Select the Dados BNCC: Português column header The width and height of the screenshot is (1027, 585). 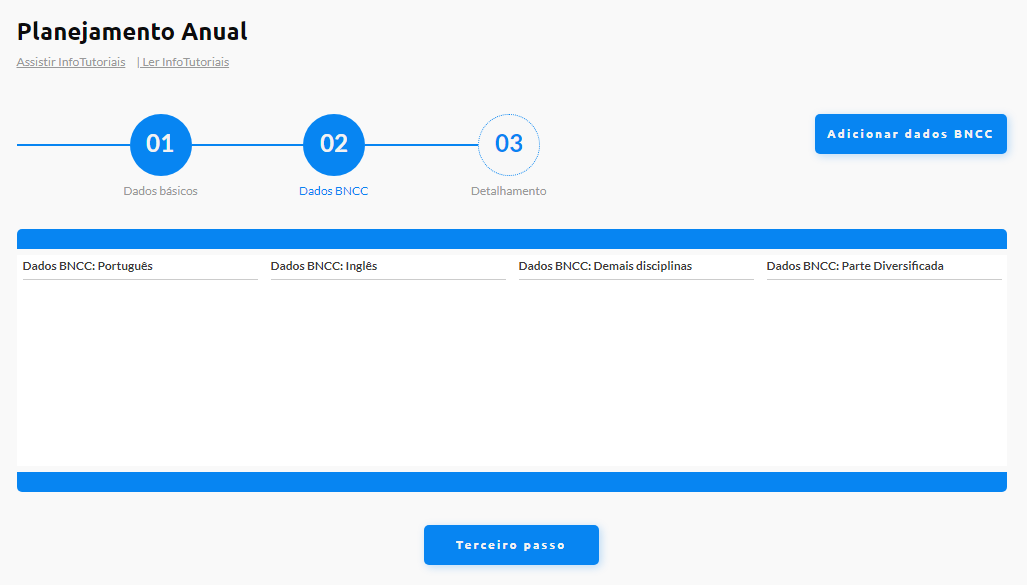point(88,266)
